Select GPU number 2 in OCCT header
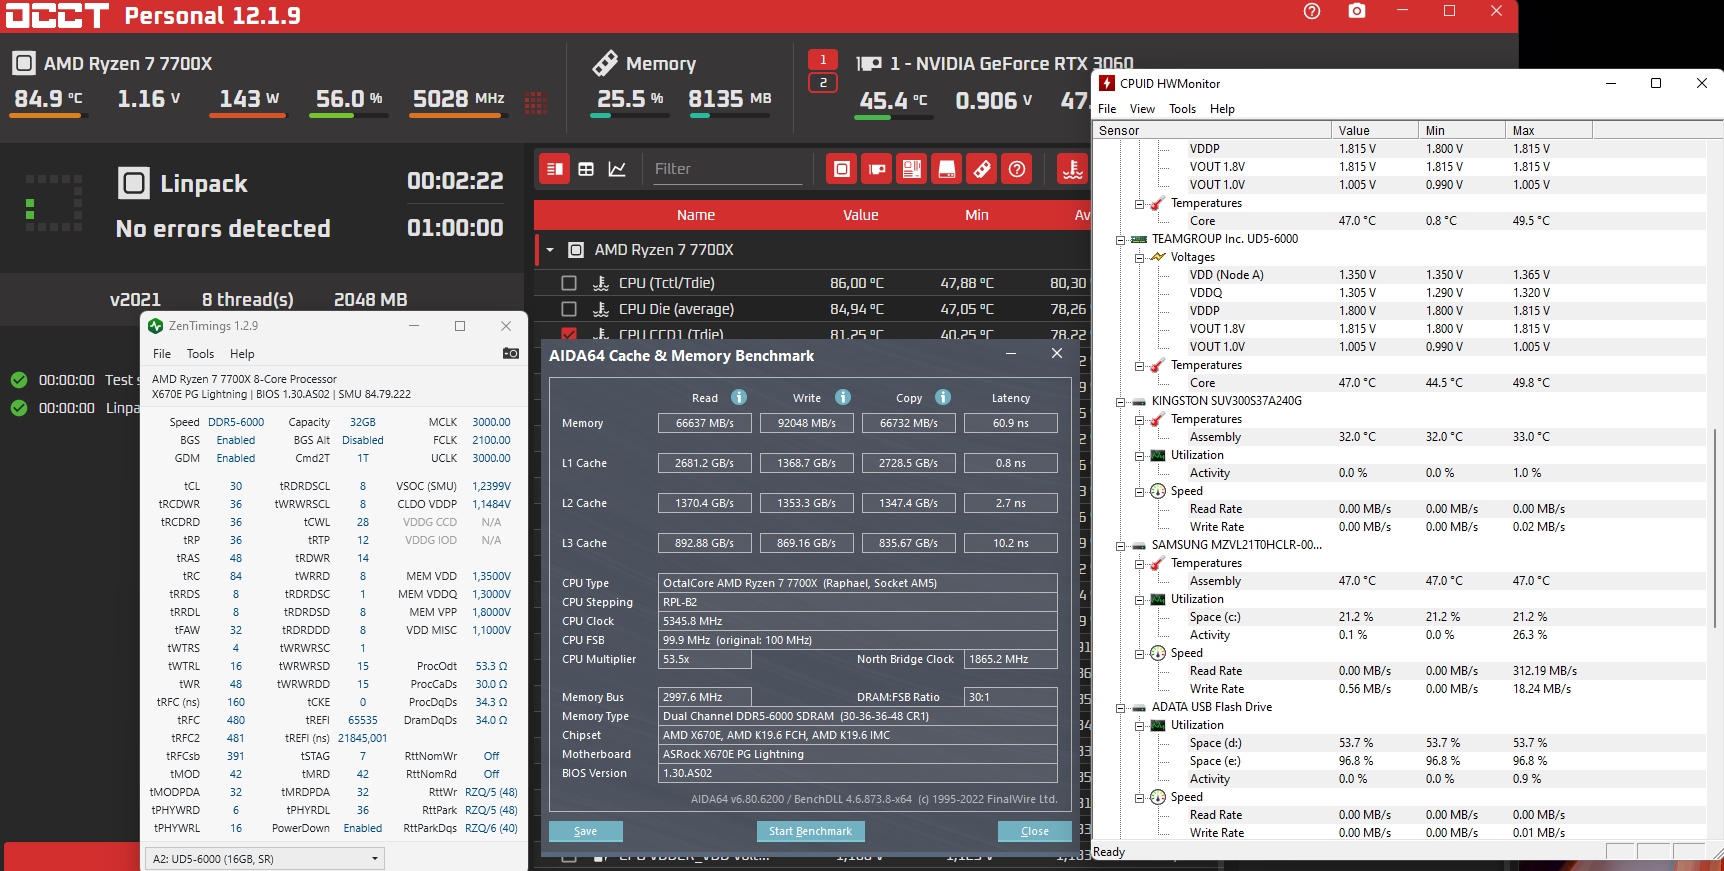 point(823,83)
